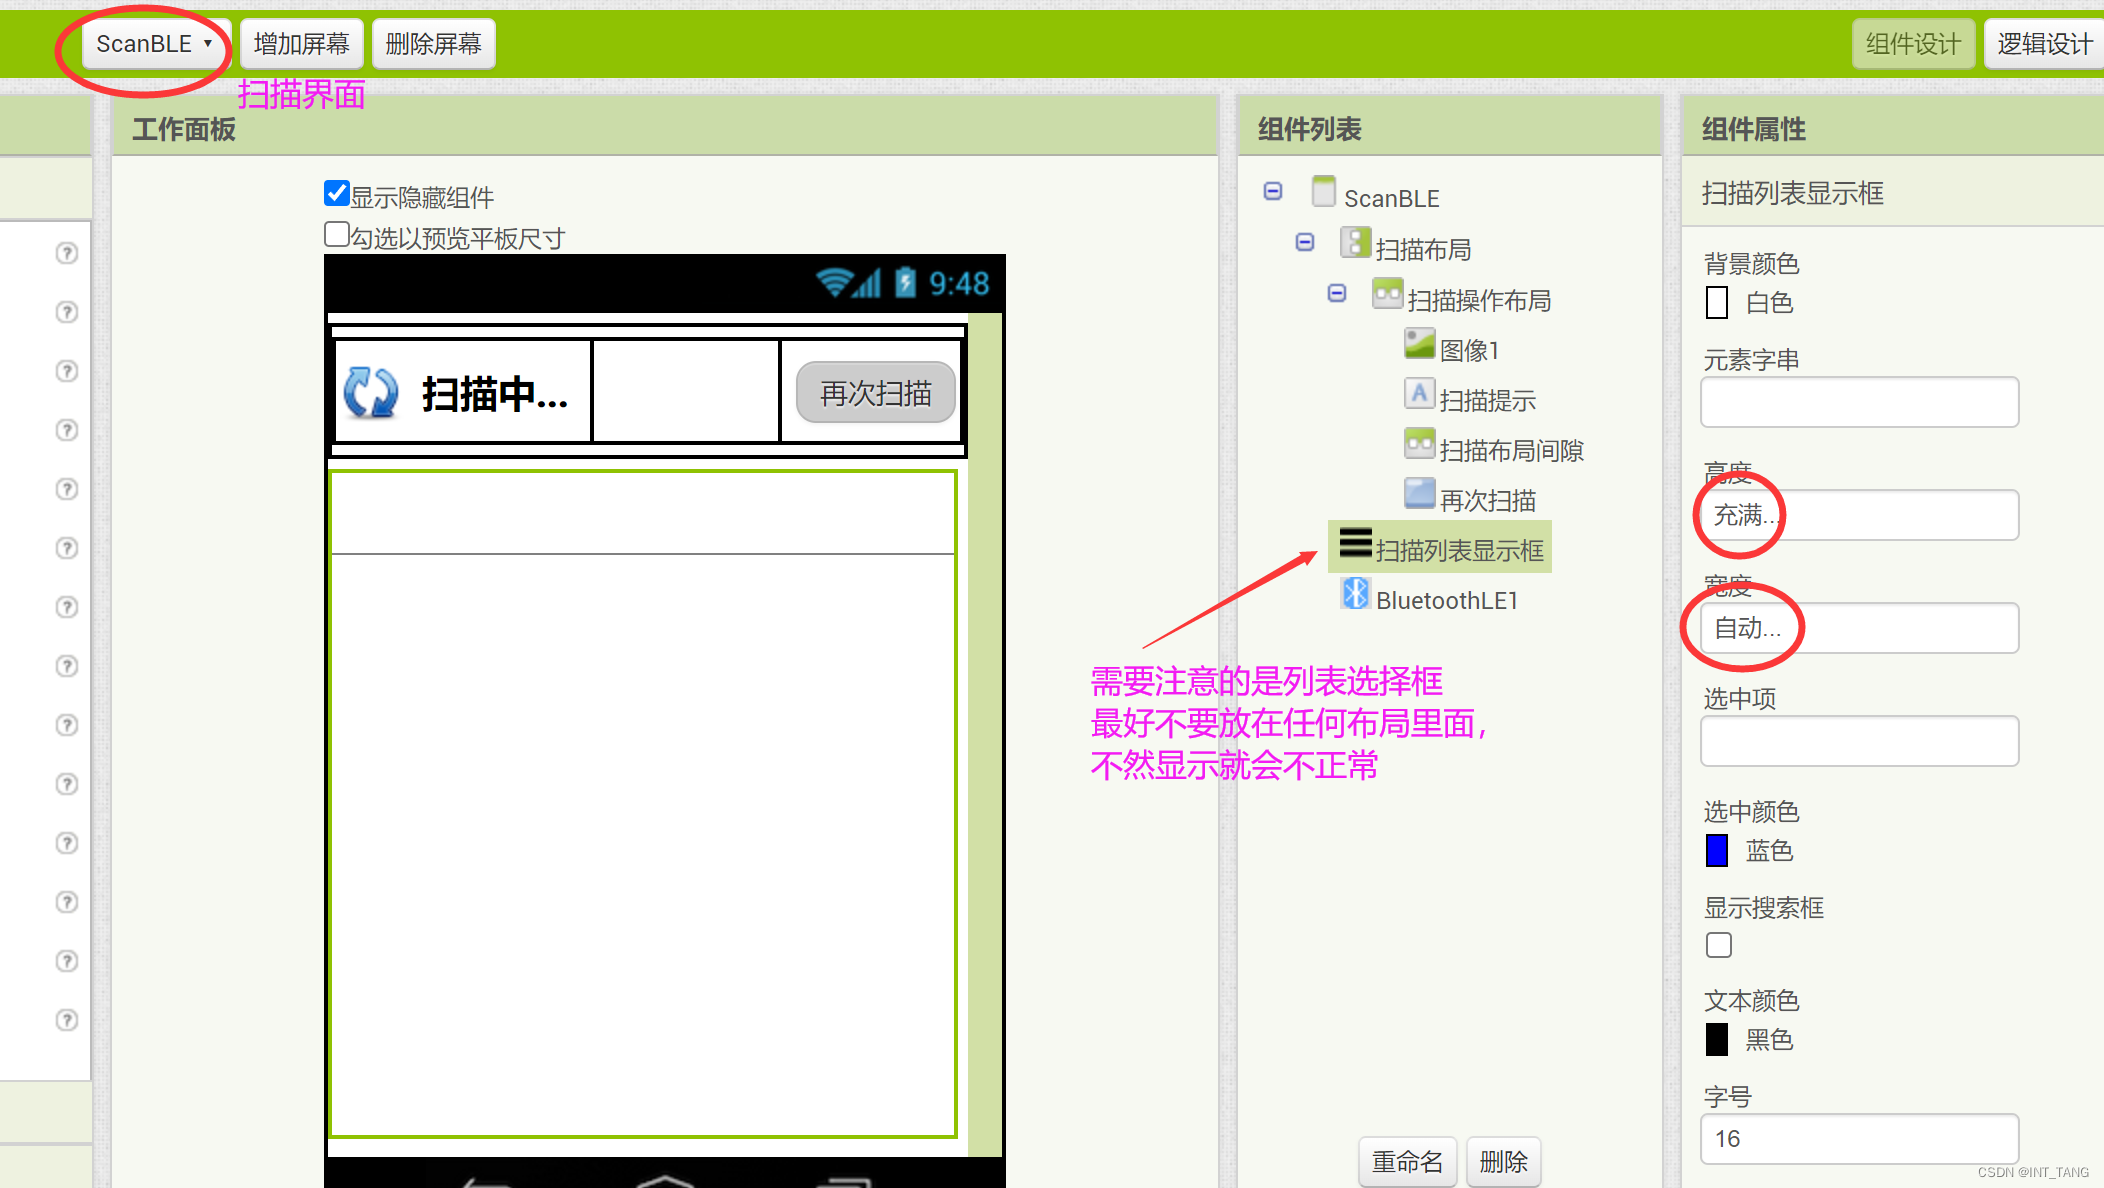
Task: Collapse the 扫描布局 tree node
Action: (x=1305, y=242)
